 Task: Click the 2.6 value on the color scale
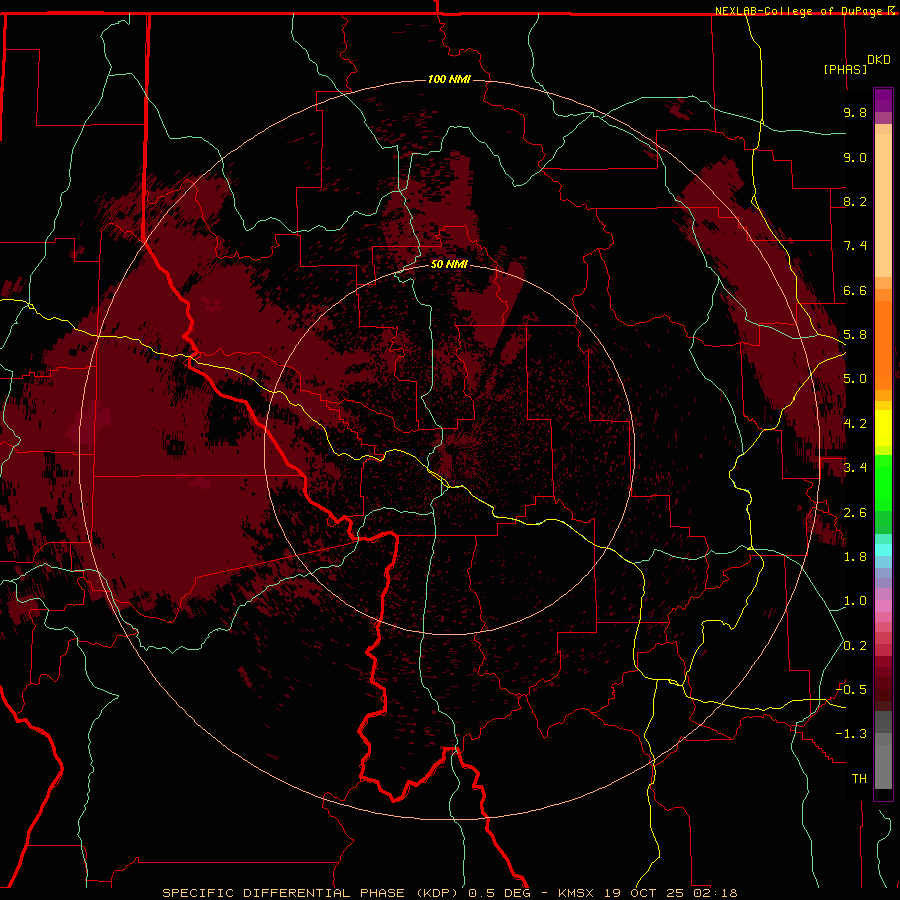click(855, 513)
